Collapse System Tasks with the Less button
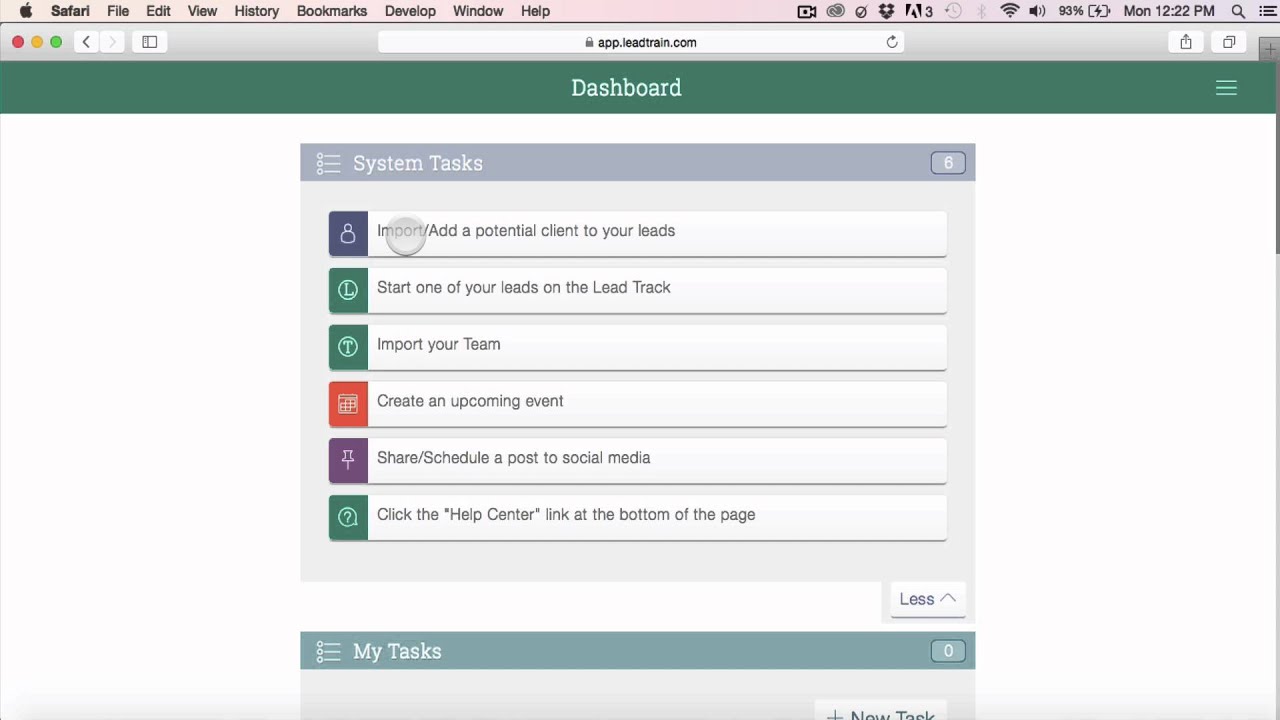Image resolution: width=1280 pixels, height=720 pixels. pos(928,599)
